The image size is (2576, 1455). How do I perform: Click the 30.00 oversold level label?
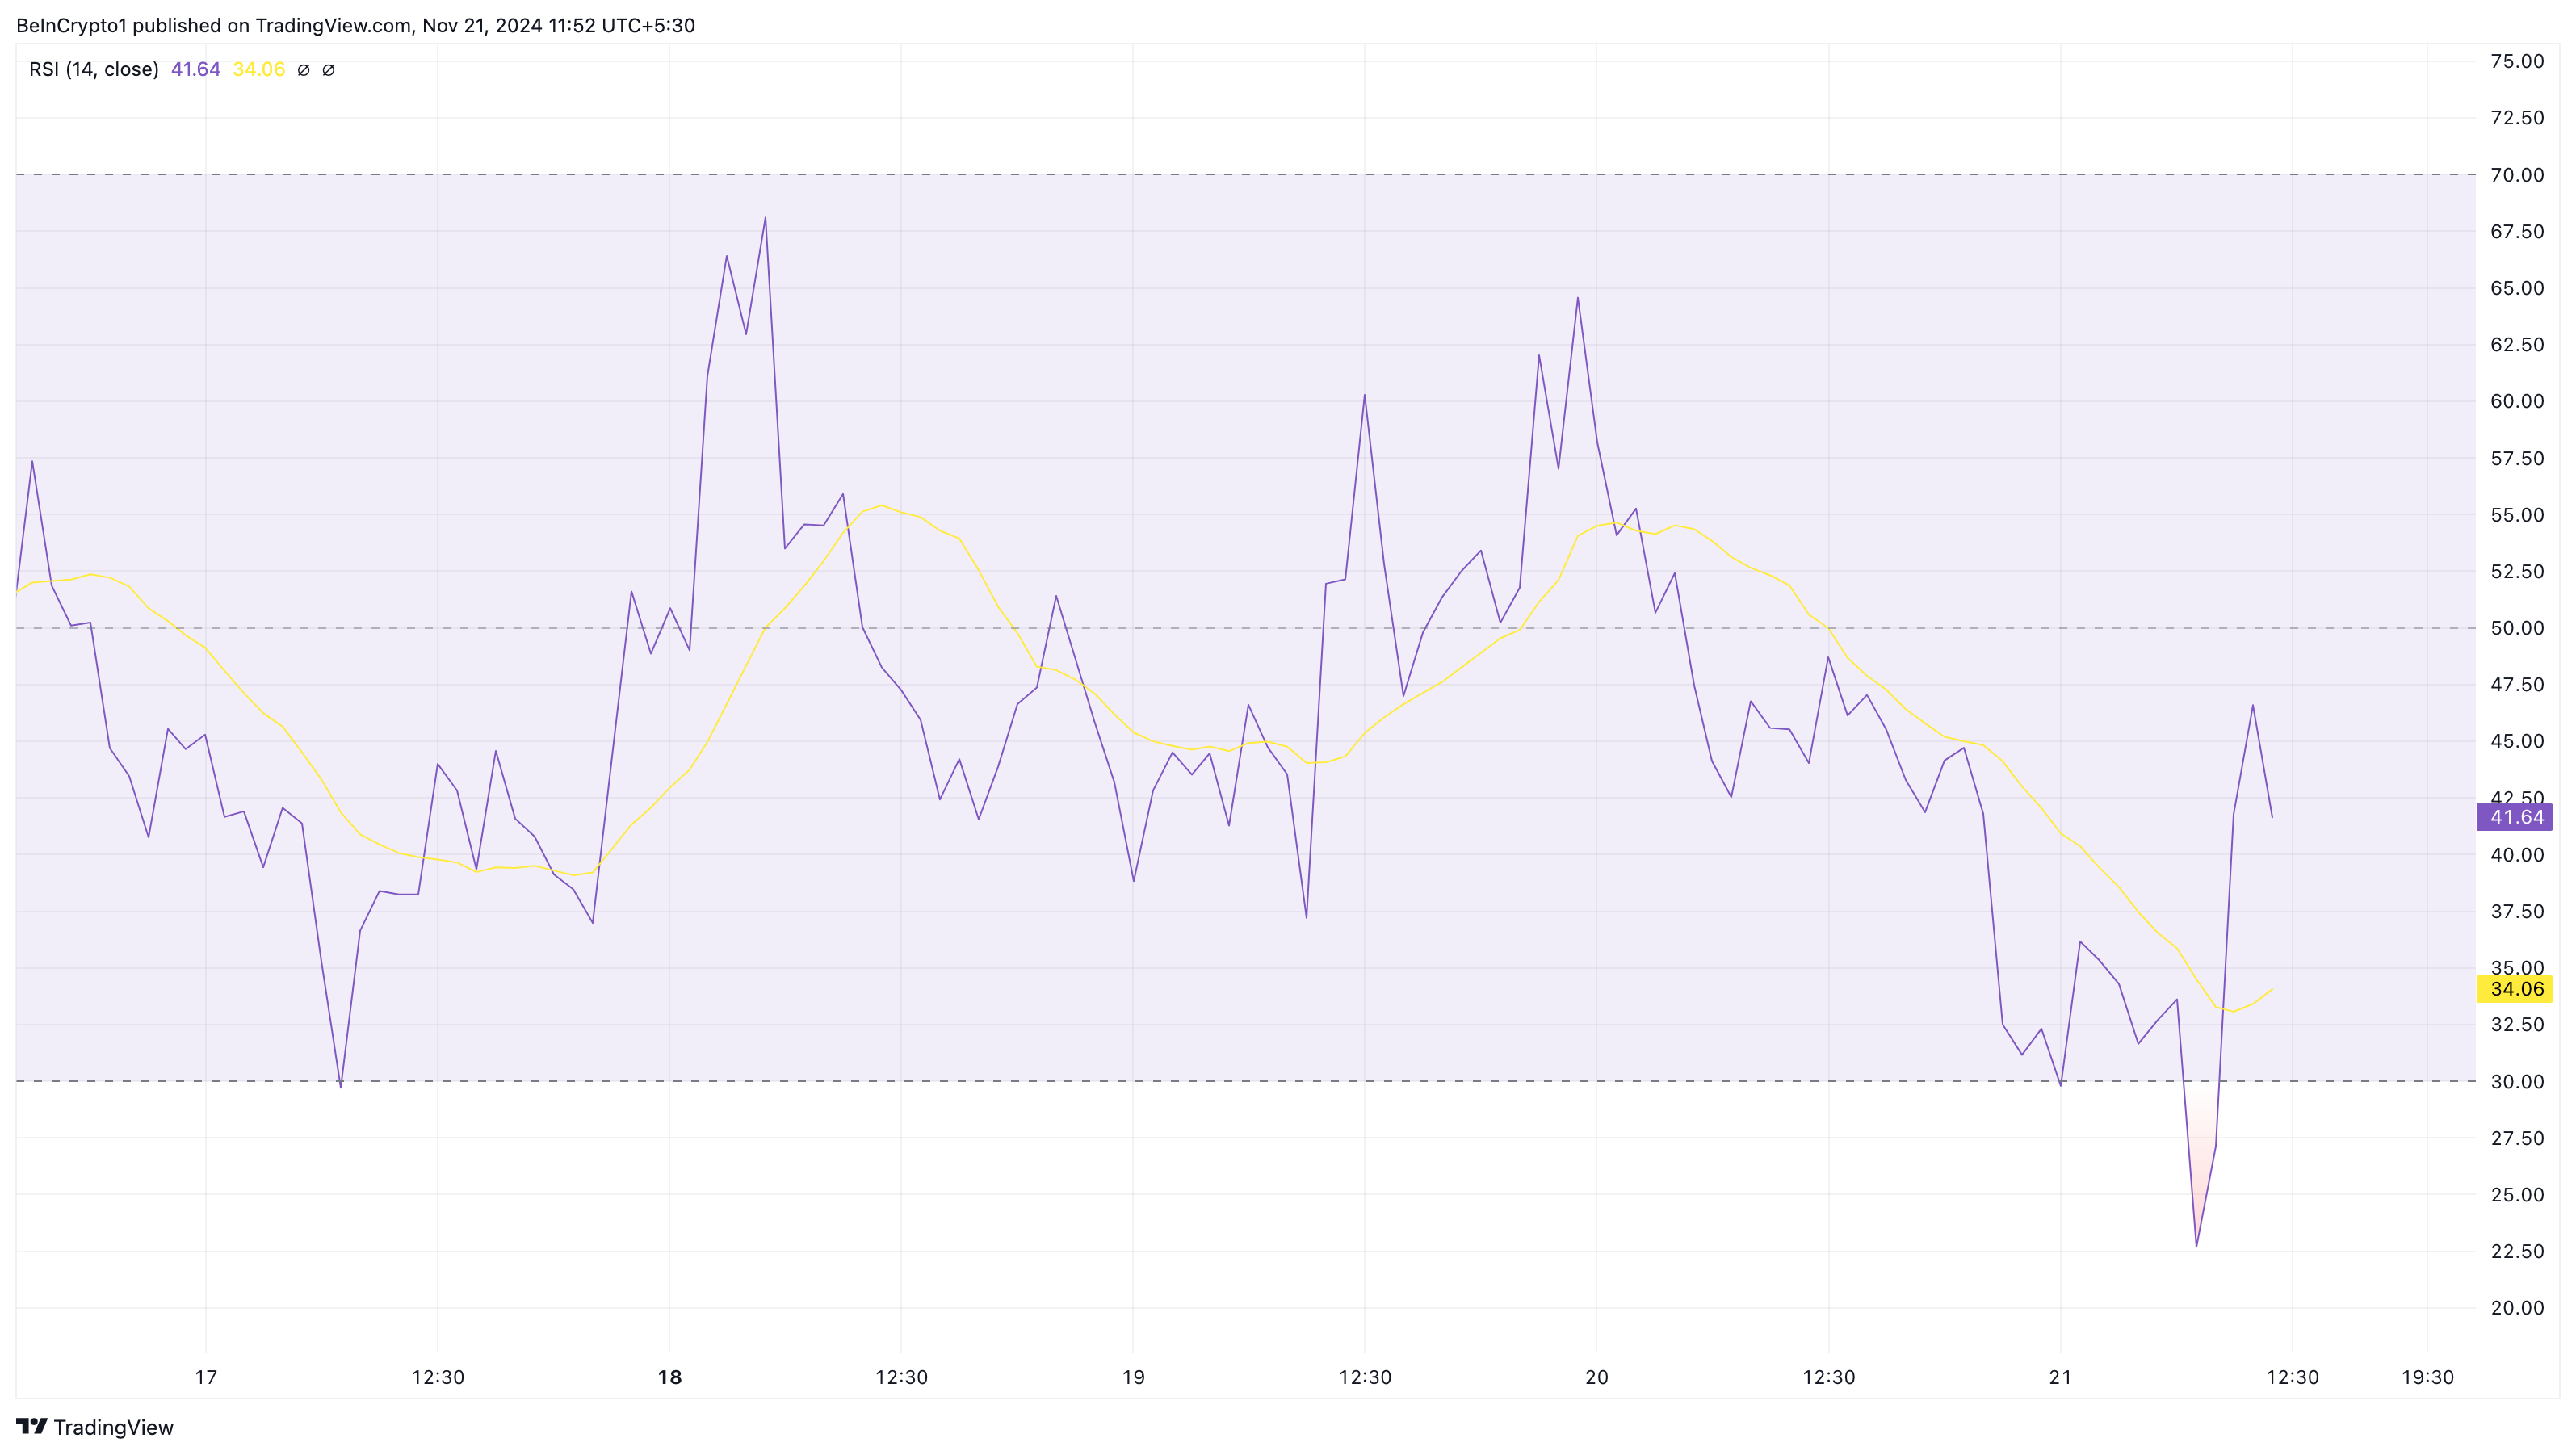point(2516,1081)
